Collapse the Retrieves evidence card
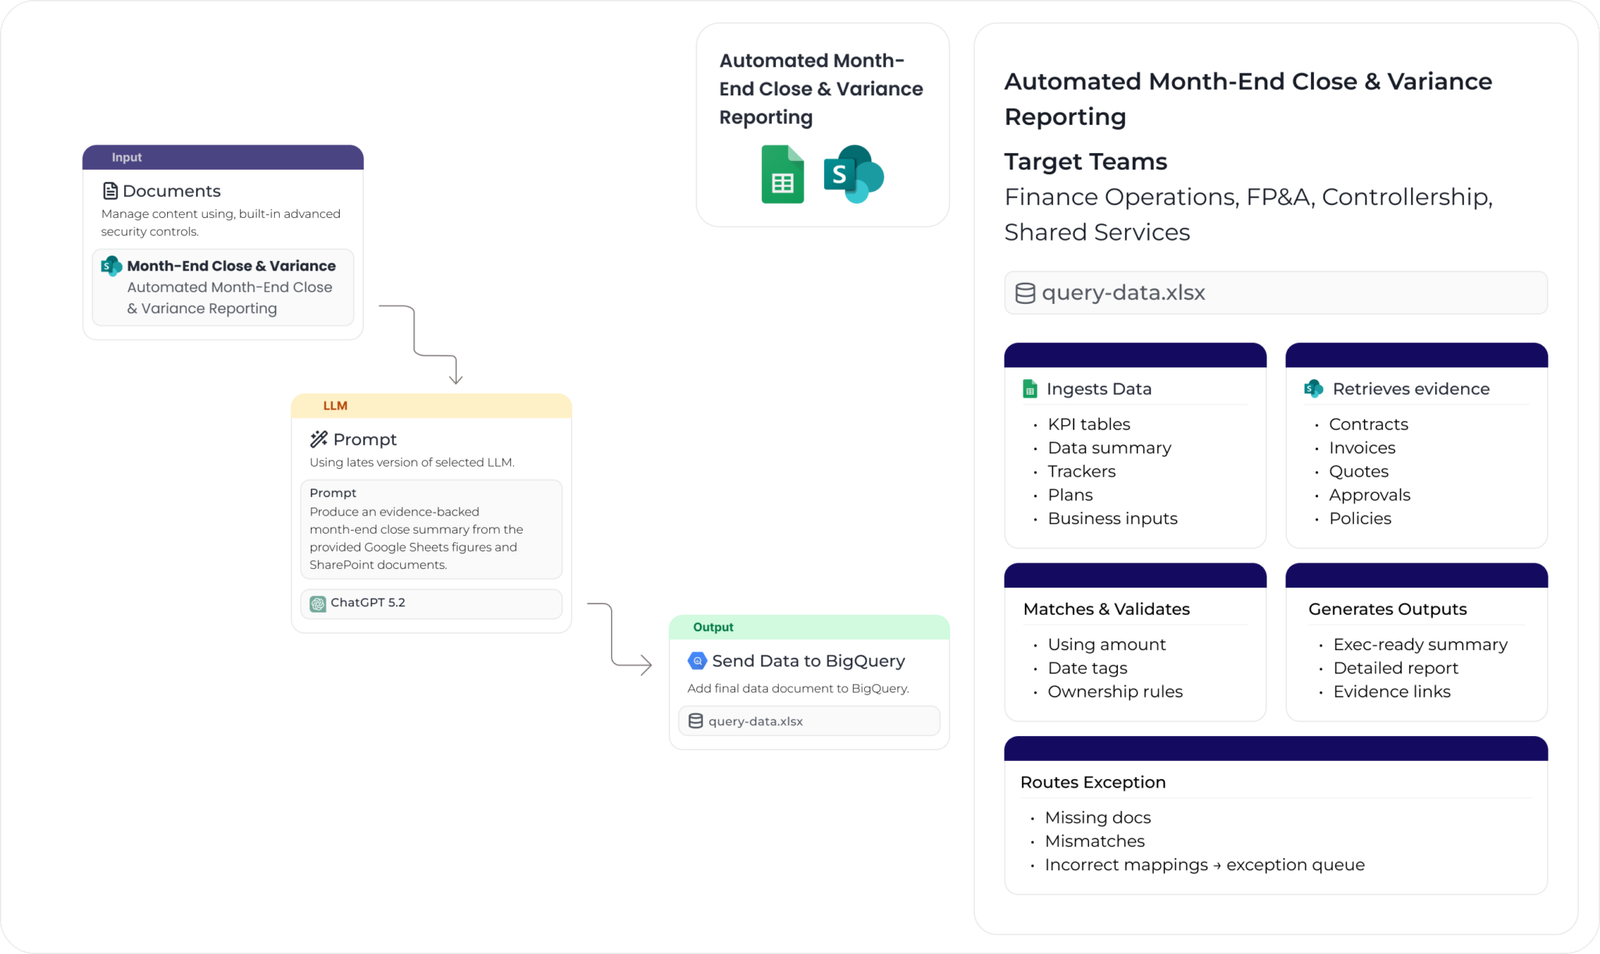 [x=1416, y=353]
